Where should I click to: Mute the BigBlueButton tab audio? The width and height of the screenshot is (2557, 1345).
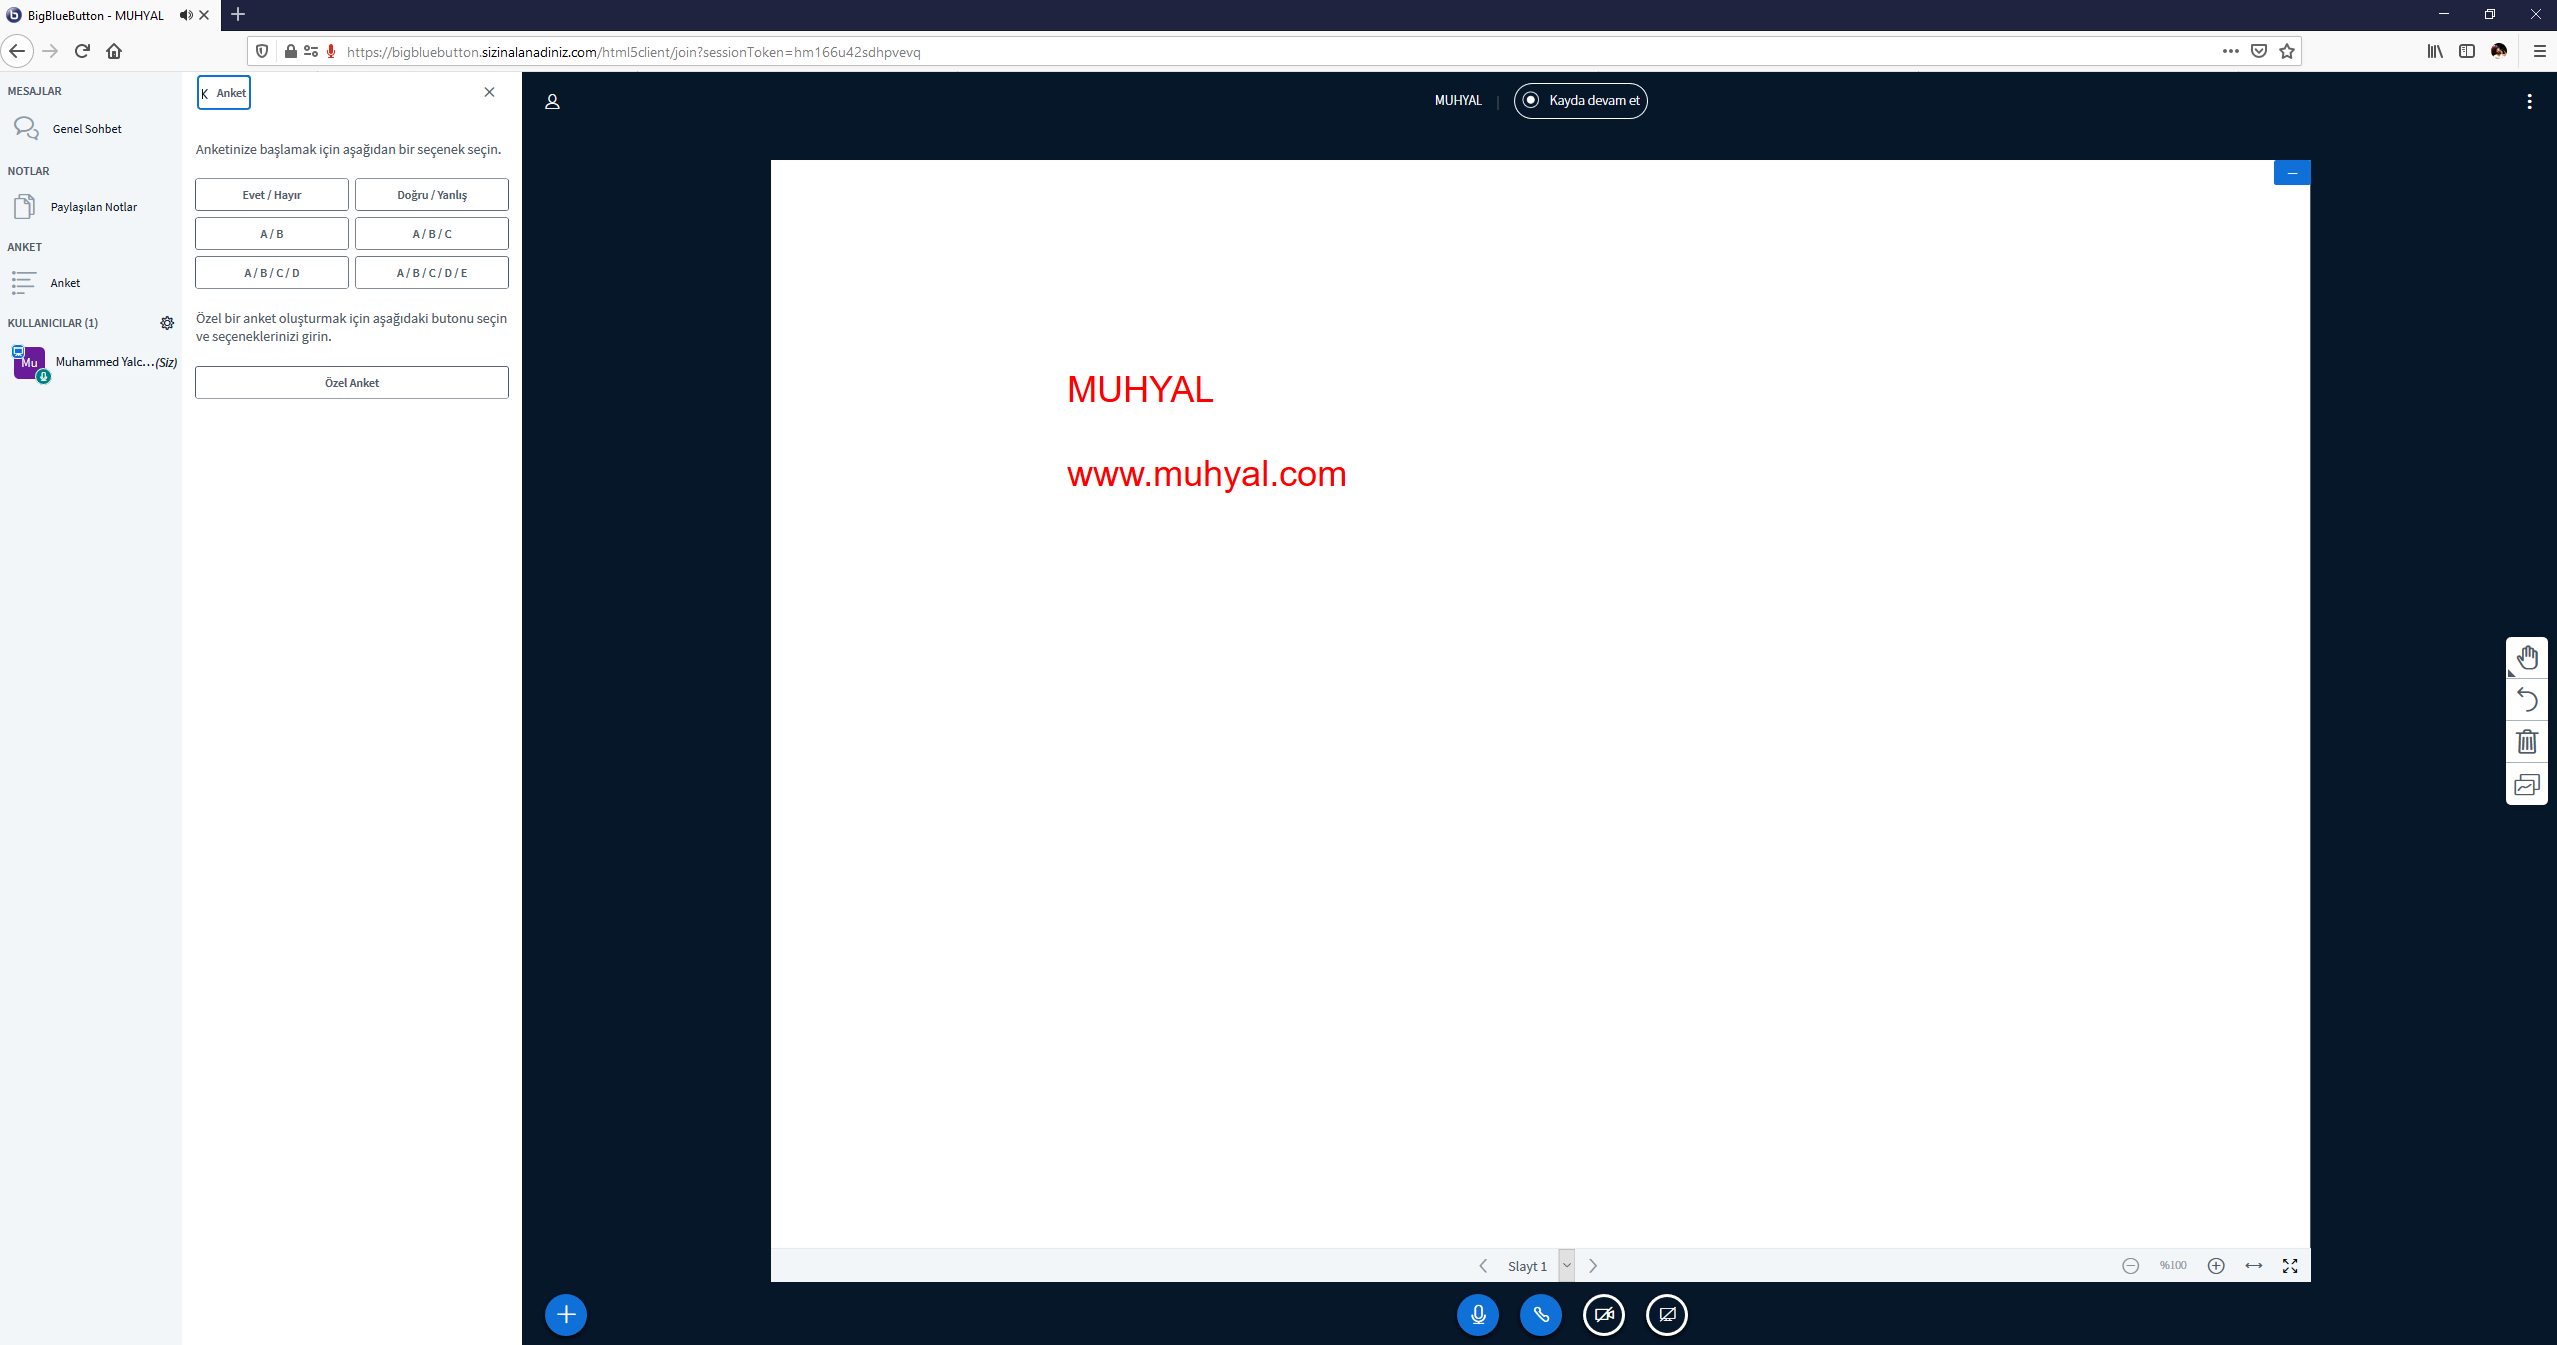(186, 15)
